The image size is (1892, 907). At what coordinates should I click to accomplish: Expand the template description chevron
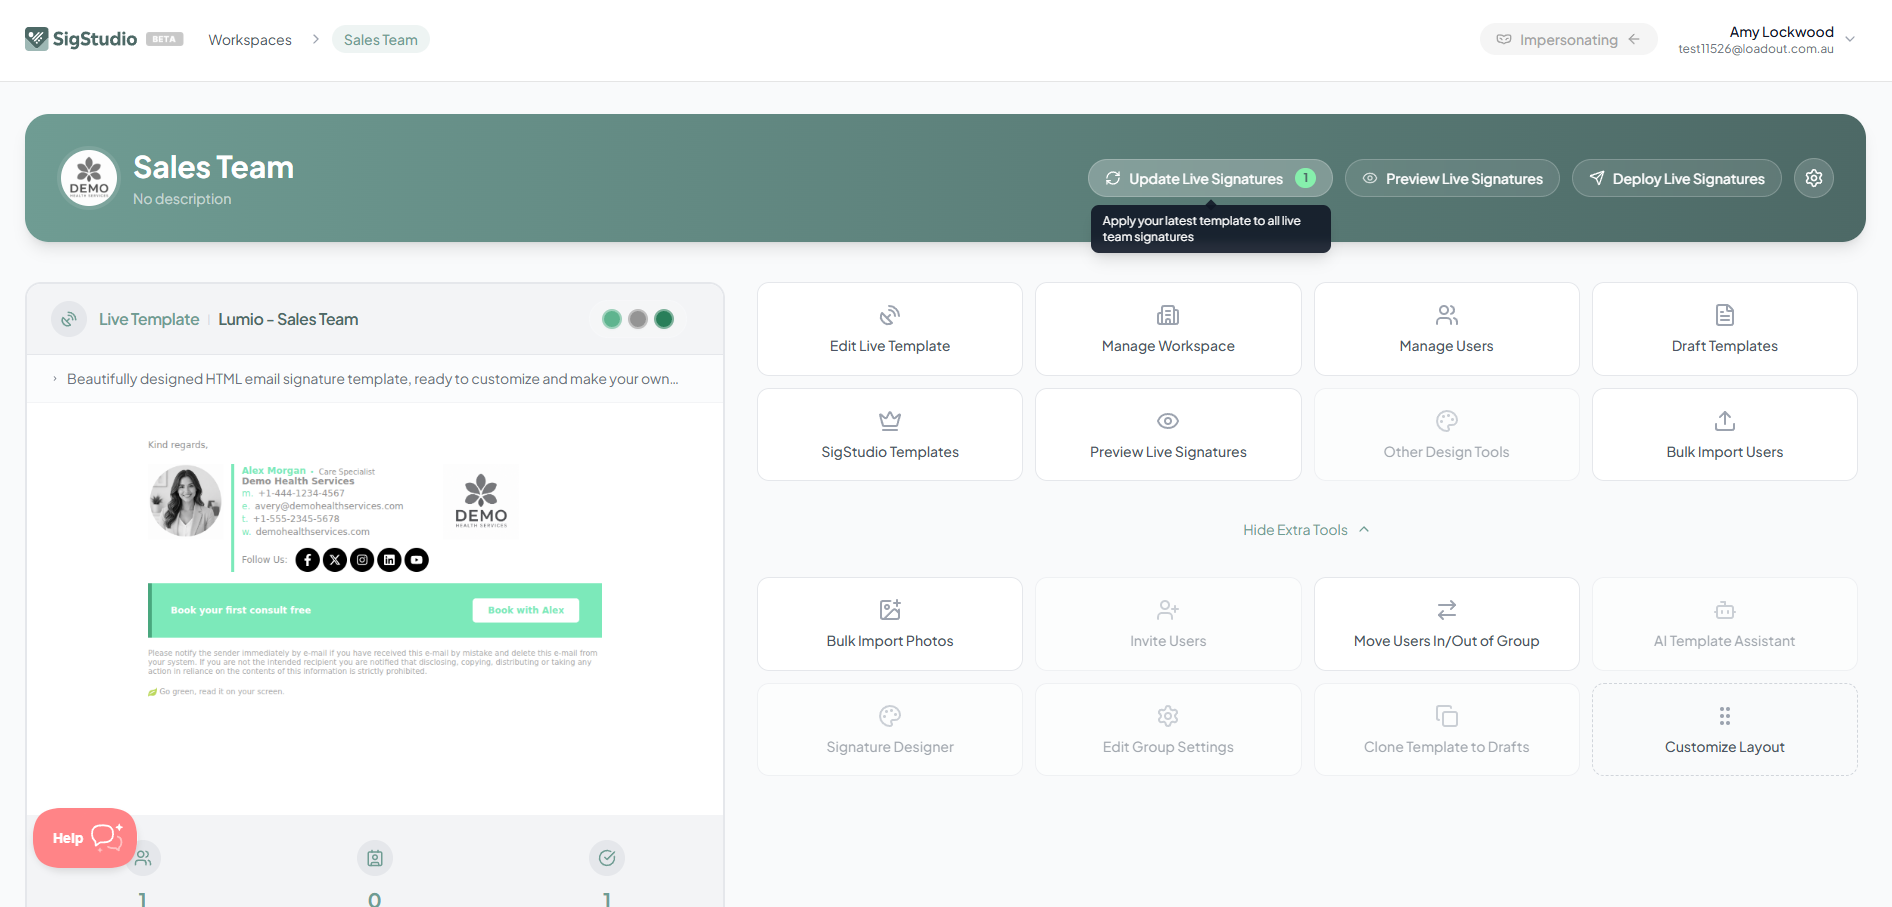[x=55, y=379]
